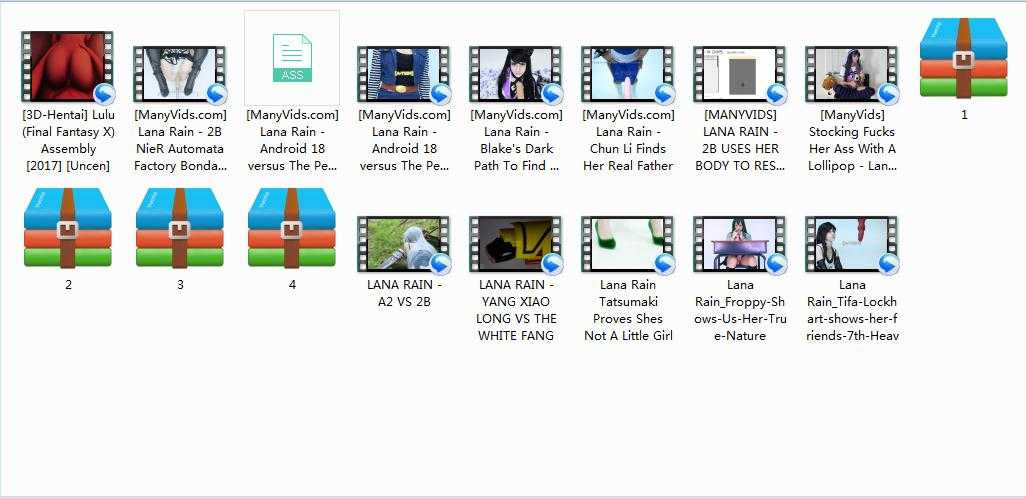1026x498 pixels.
Task: Select Blake's Dark Path To Find video
Action: [516, 74]
